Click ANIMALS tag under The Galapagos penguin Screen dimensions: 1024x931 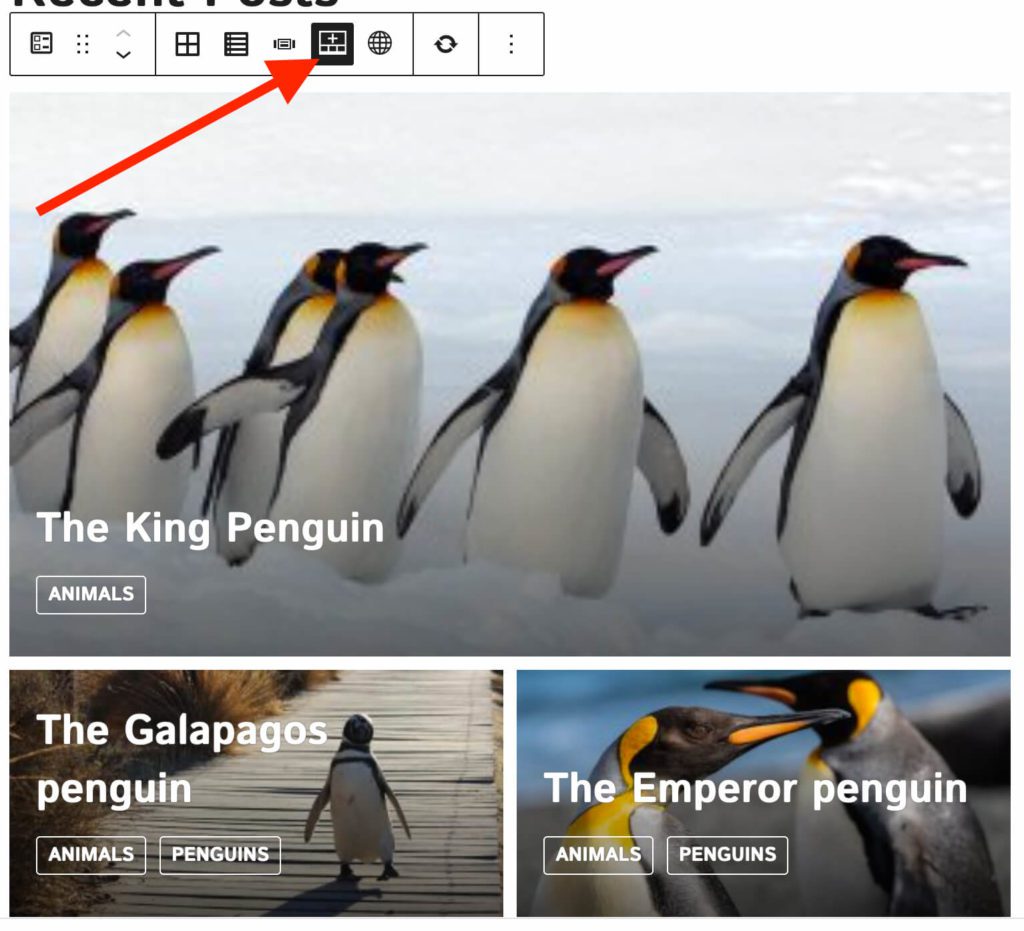(x=91, y=855)
